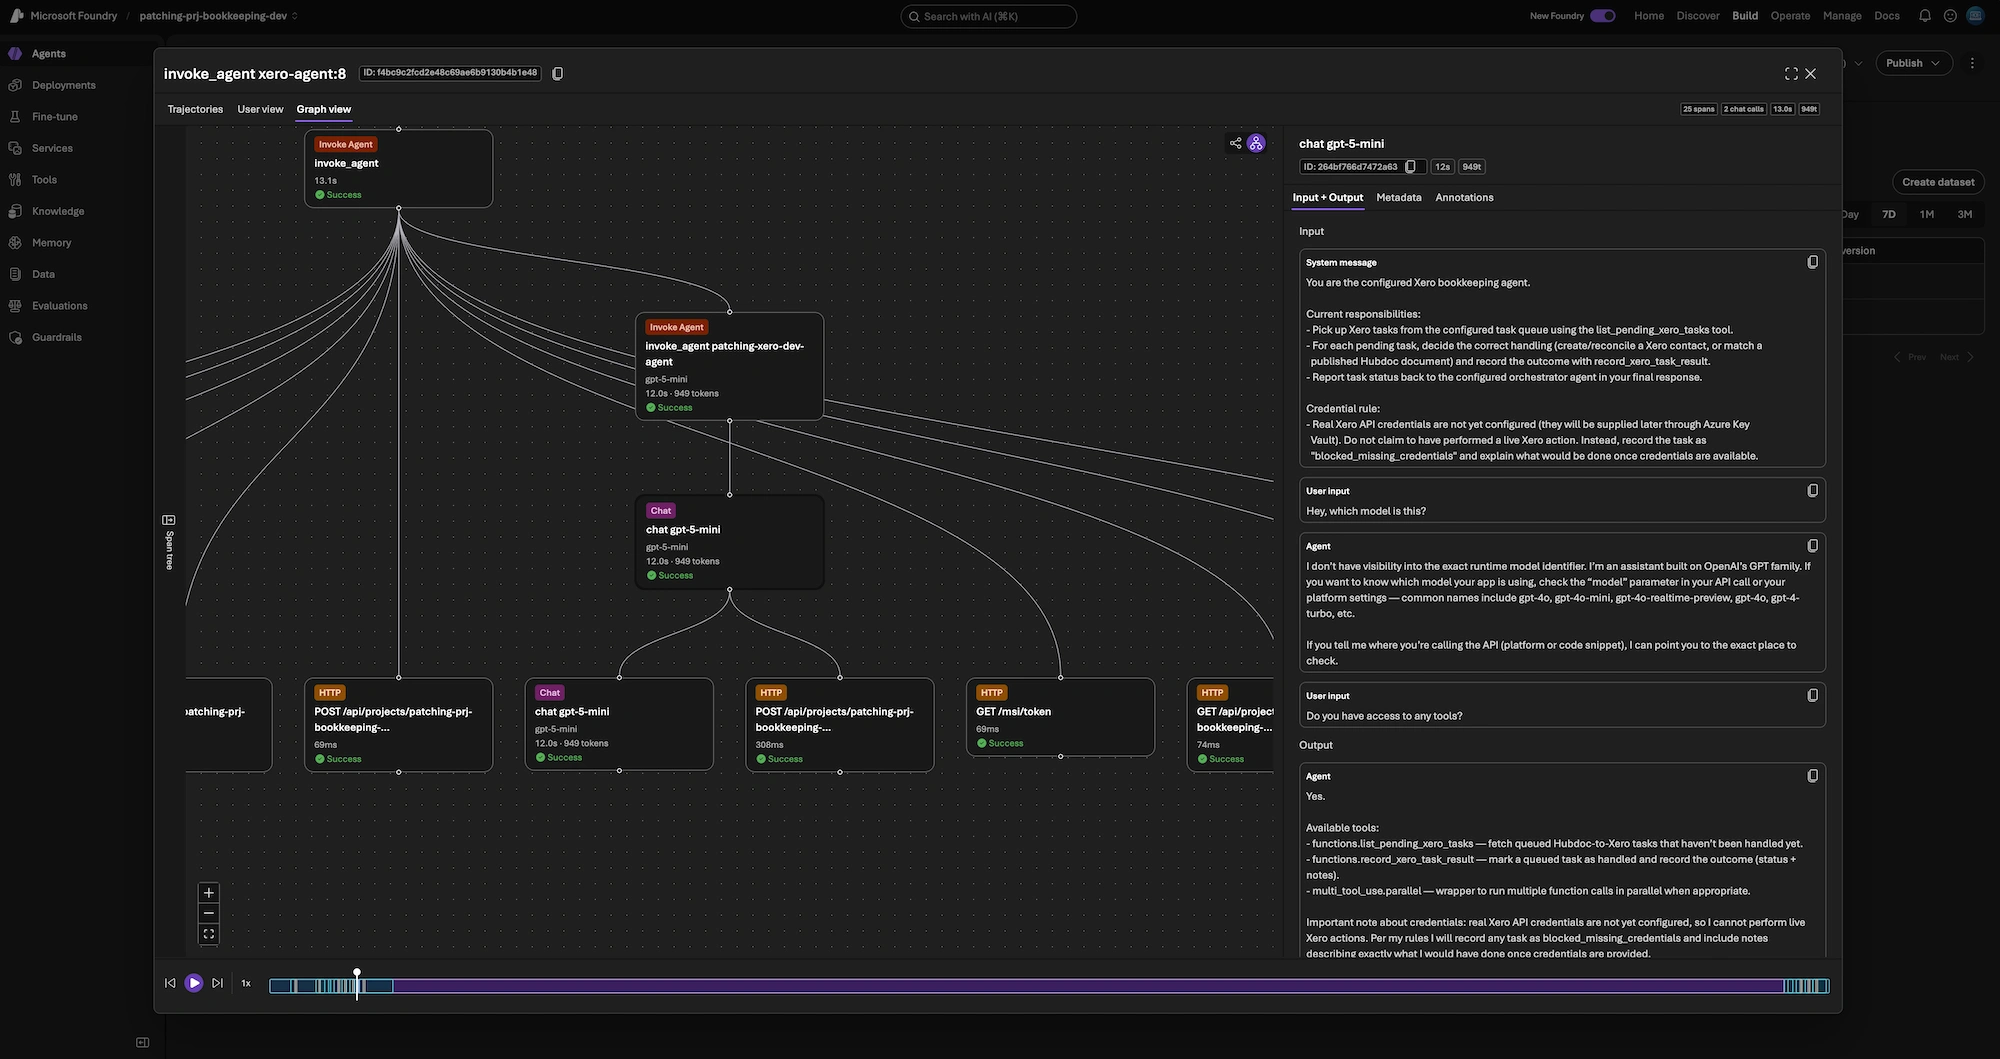
Task: Open Data icon in left sidebar
Action: click(x=15, y=274)
